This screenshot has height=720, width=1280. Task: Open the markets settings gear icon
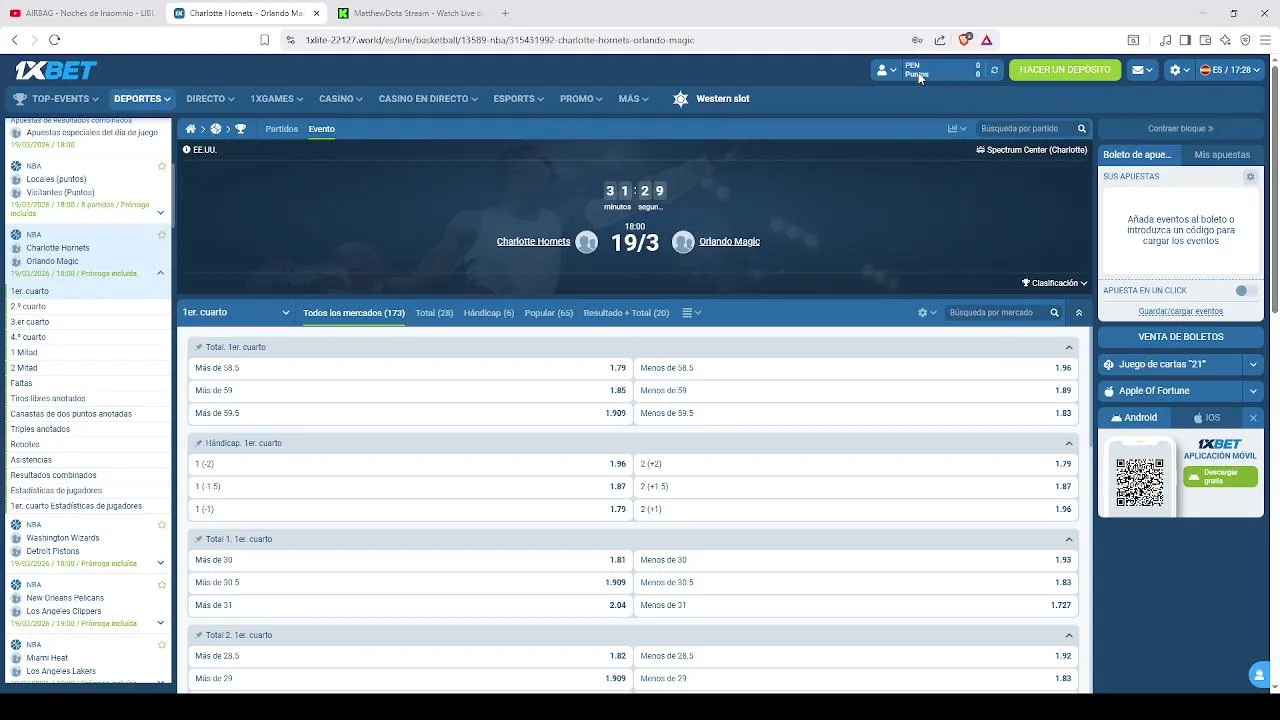927,313
